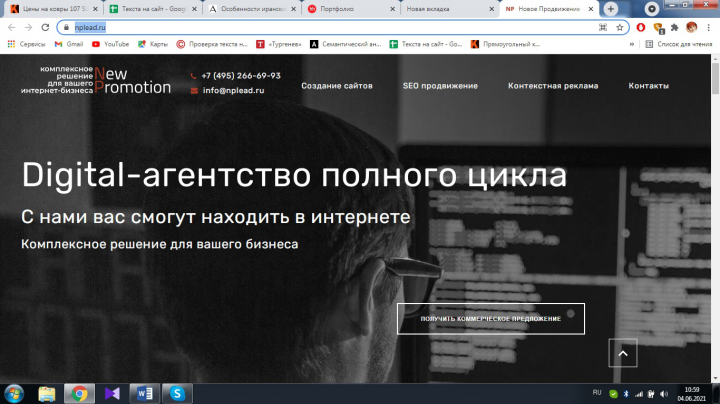Screen dimensions: 720x404
Task: Open Word from the taskbar
Action: (145, 394)
